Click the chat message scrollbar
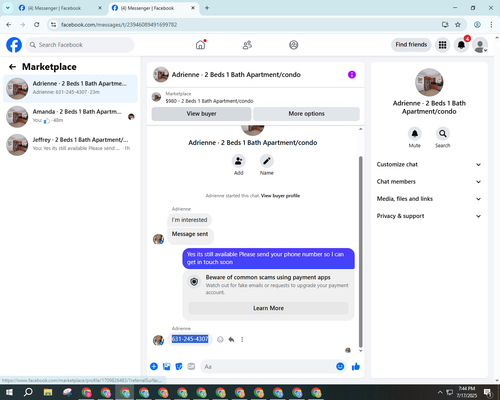This screenshot has width=500, height=400. click(360, 252)
